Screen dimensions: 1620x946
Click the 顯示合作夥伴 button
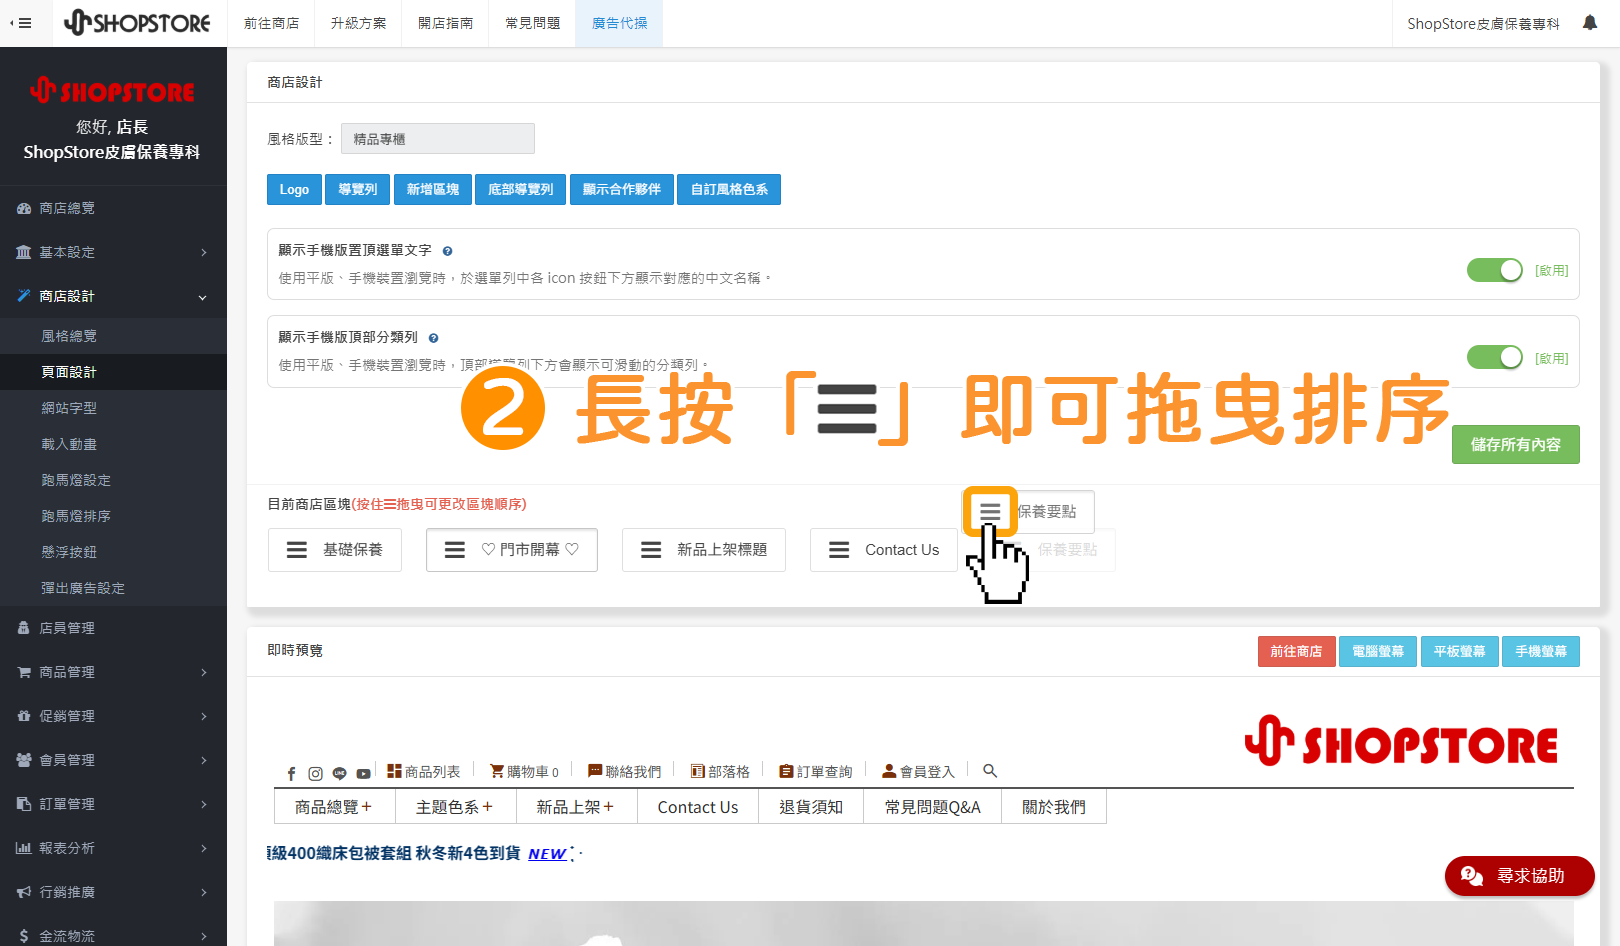point(622,189)
